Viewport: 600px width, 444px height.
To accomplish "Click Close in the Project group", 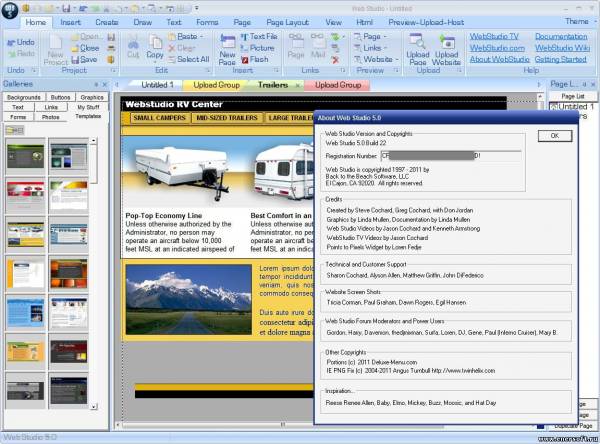I will [x=85, y=48].
